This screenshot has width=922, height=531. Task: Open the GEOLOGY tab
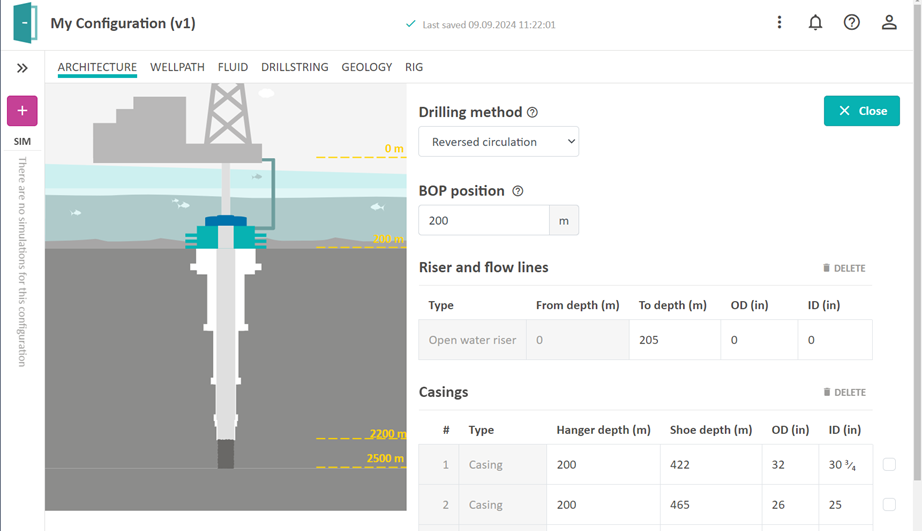[366, 67]
